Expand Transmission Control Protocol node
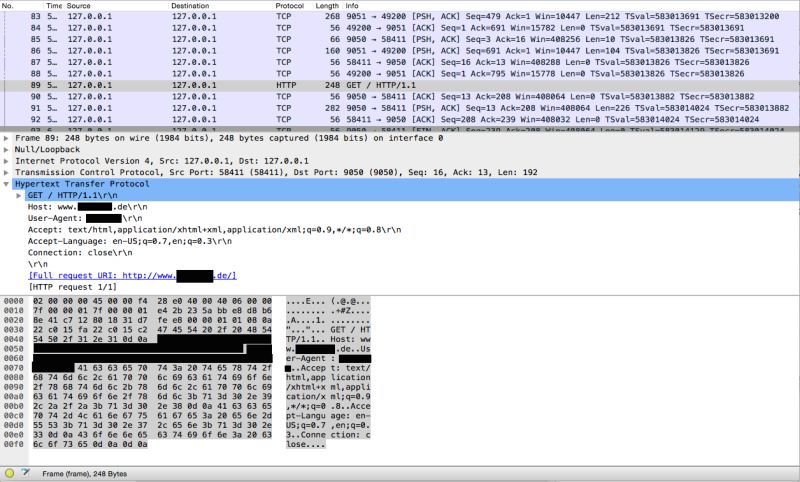800x482 pixels. (6, 172)
